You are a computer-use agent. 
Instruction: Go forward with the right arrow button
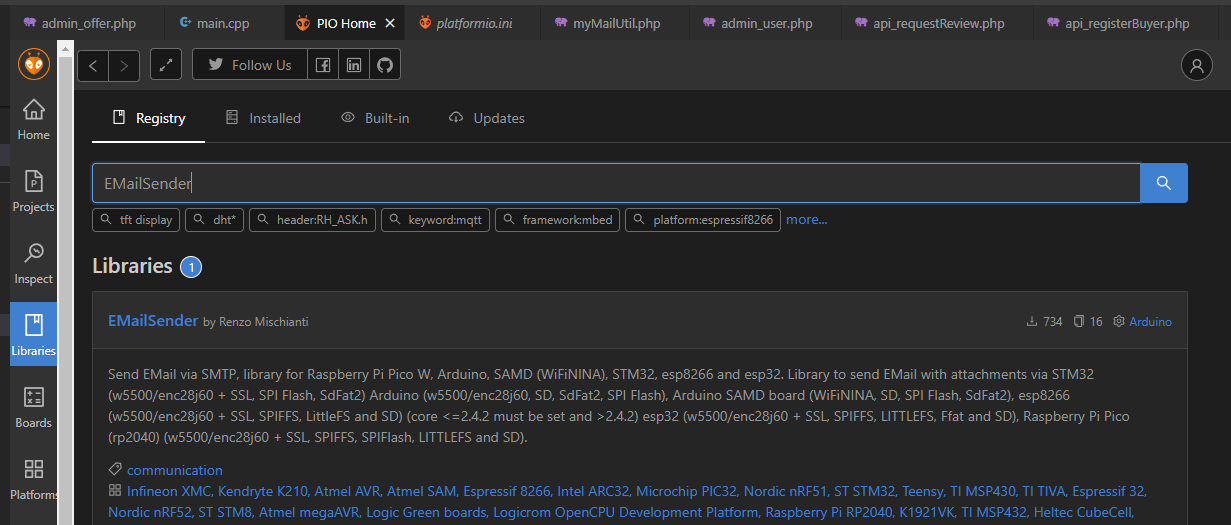(124, 66)
